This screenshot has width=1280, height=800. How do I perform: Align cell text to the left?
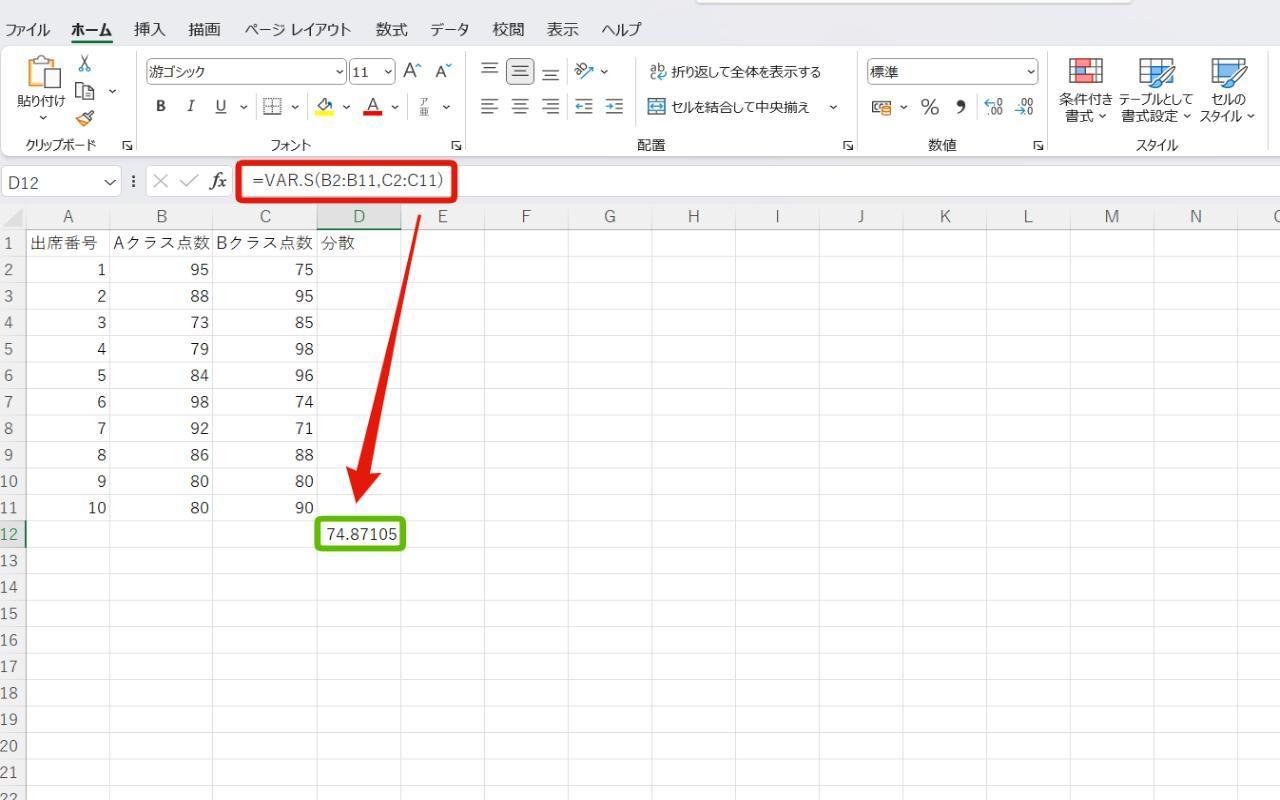489,106
